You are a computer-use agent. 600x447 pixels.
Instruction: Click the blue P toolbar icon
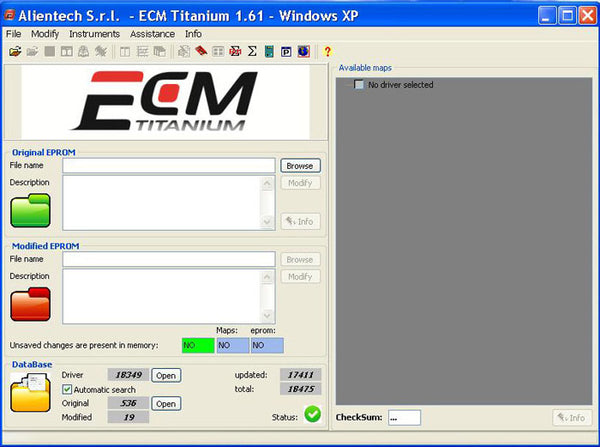click(286, 51)
